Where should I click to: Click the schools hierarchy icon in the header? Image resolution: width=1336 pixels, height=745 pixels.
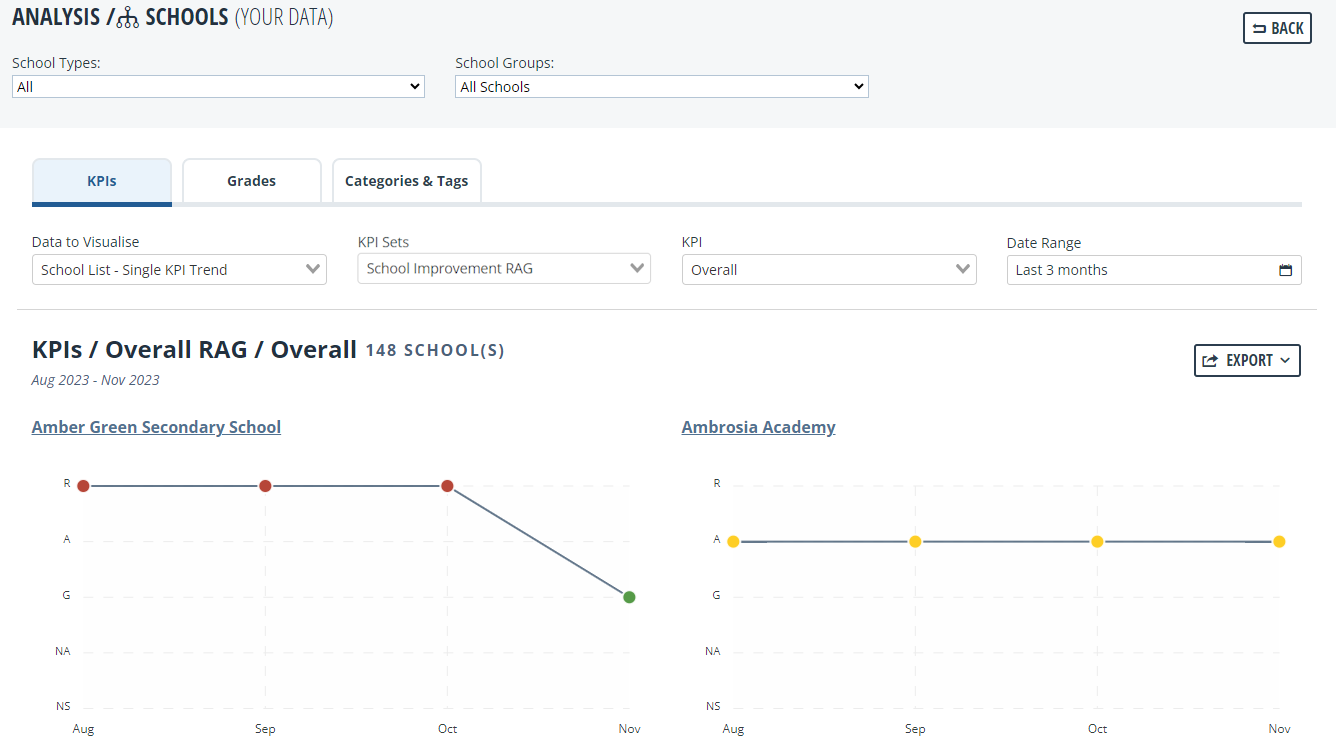[128, 18]
